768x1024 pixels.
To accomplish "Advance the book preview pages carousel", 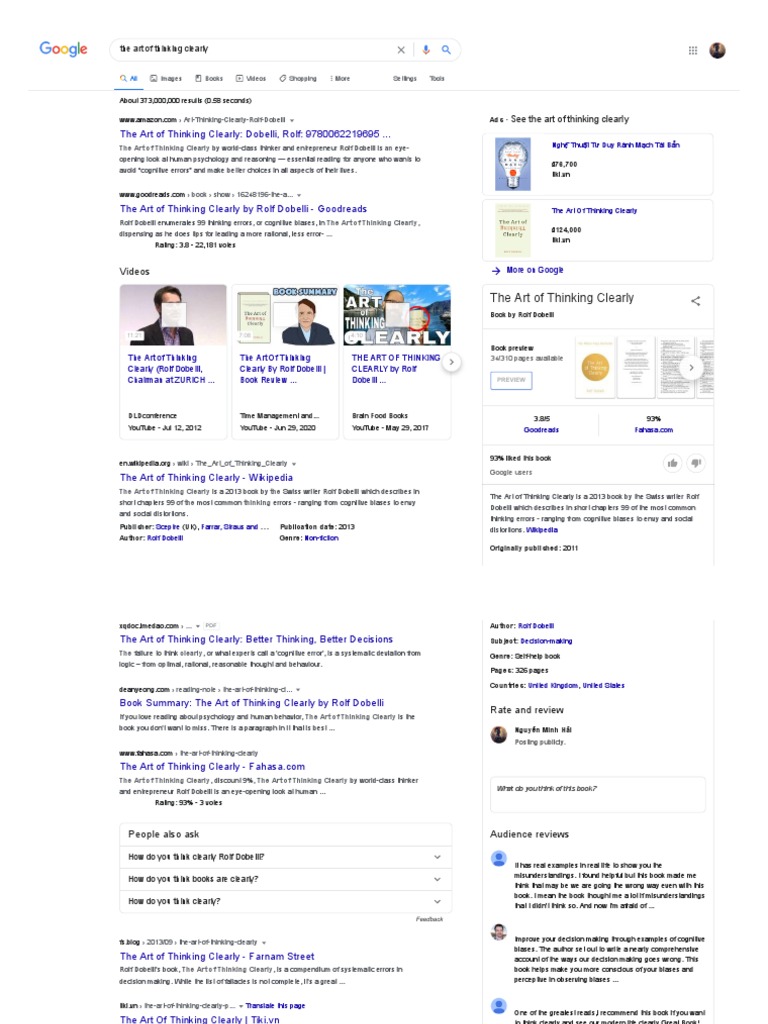I will (x=691, y=368).
